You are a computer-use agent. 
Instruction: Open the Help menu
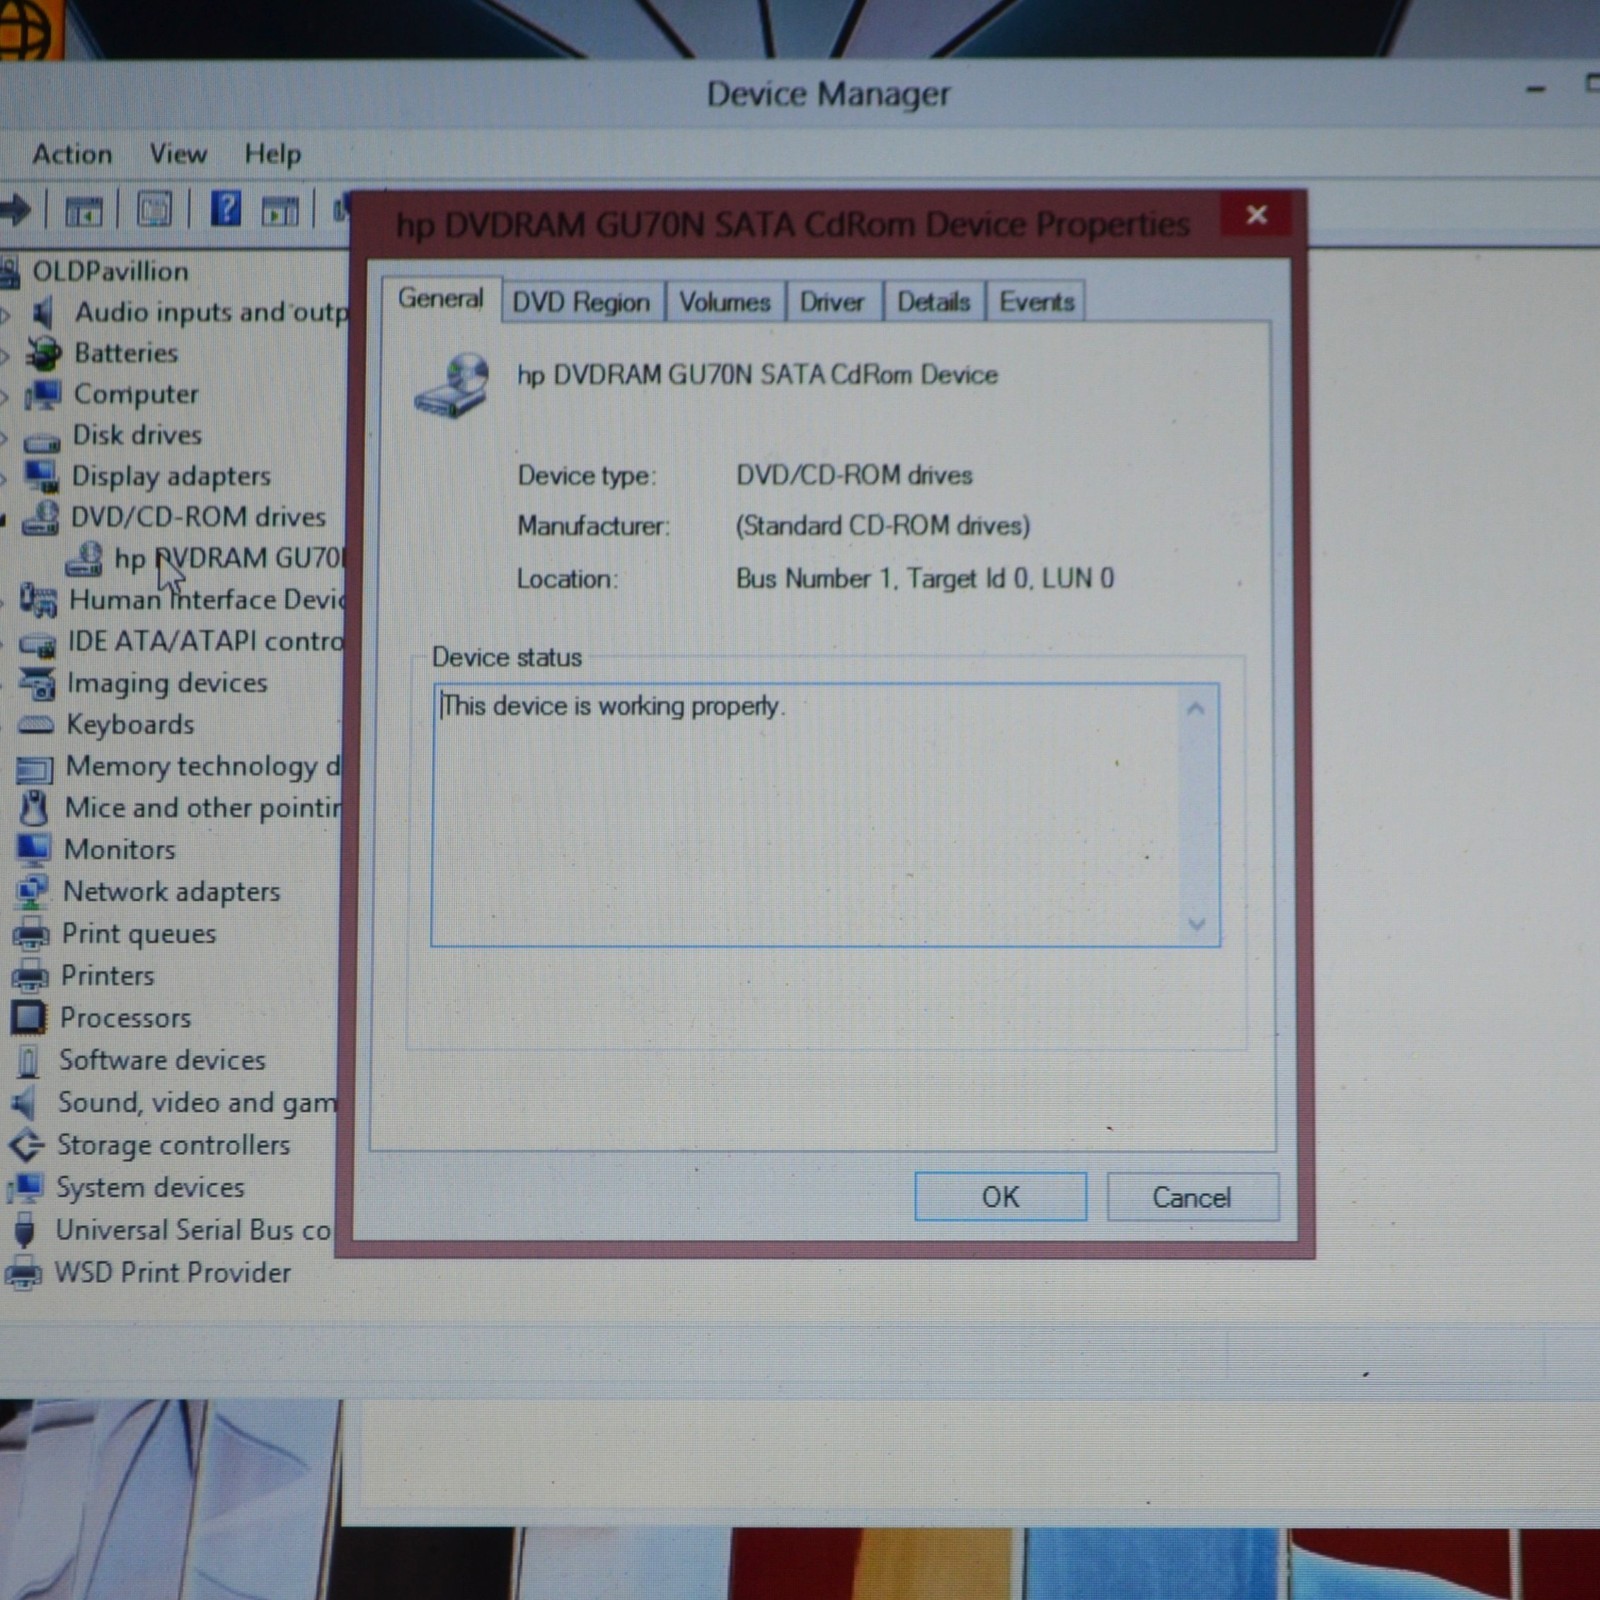[x=273, y=154]
